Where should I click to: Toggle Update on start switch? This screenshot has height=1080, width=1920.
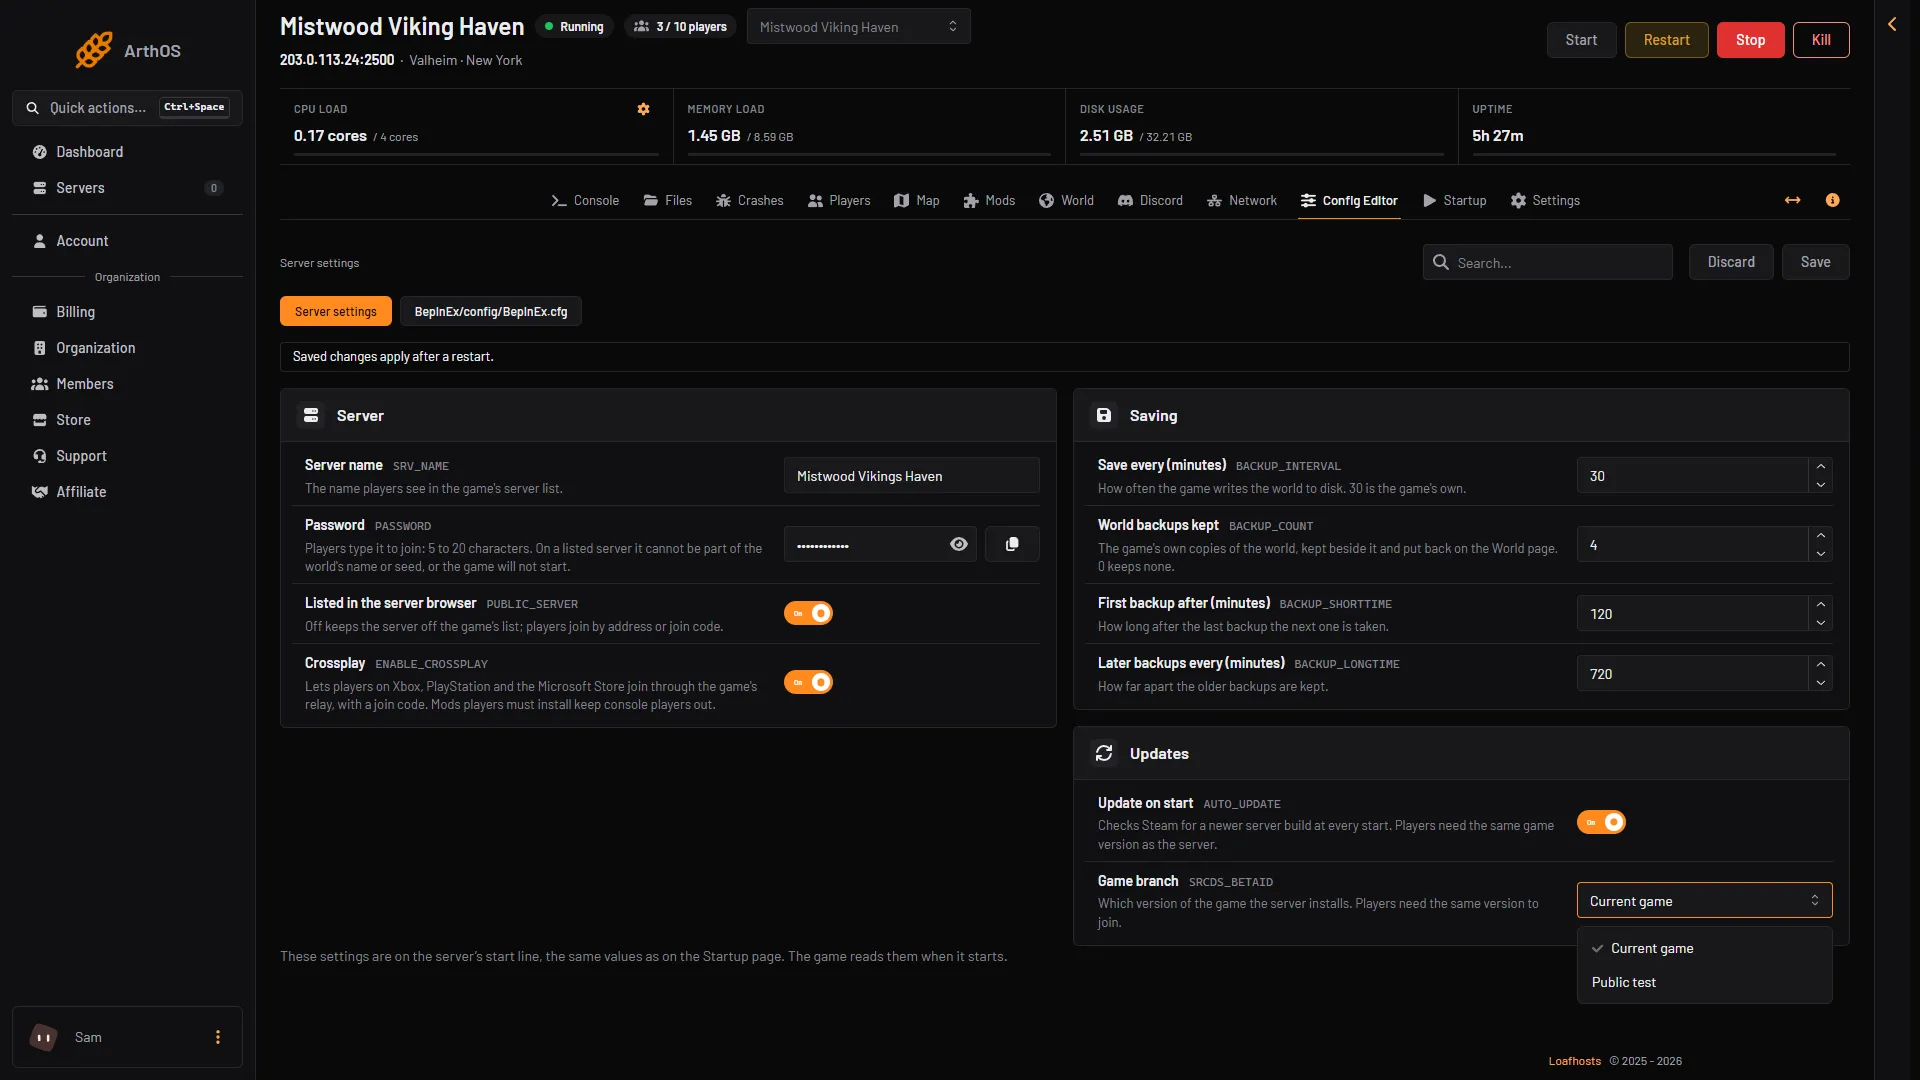click(x=1601, y=822)
